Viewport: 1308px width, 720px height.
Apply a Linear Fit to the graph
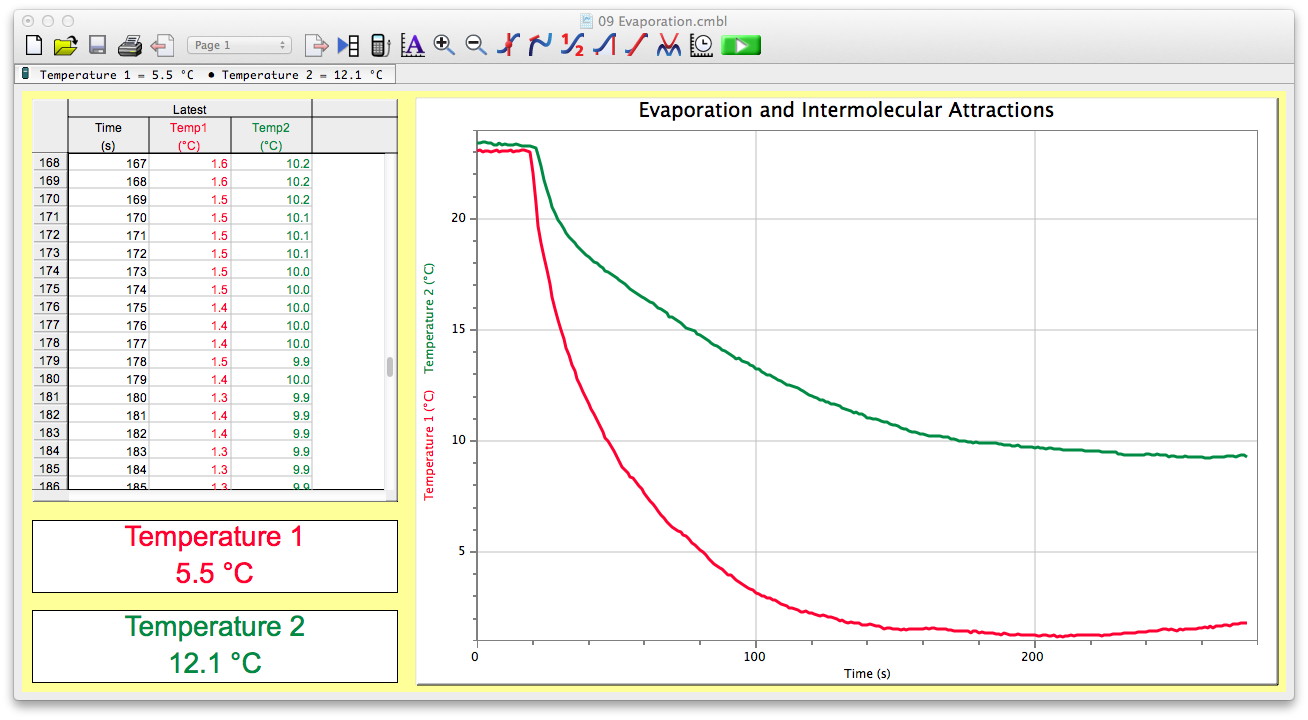tap(635, 45)
